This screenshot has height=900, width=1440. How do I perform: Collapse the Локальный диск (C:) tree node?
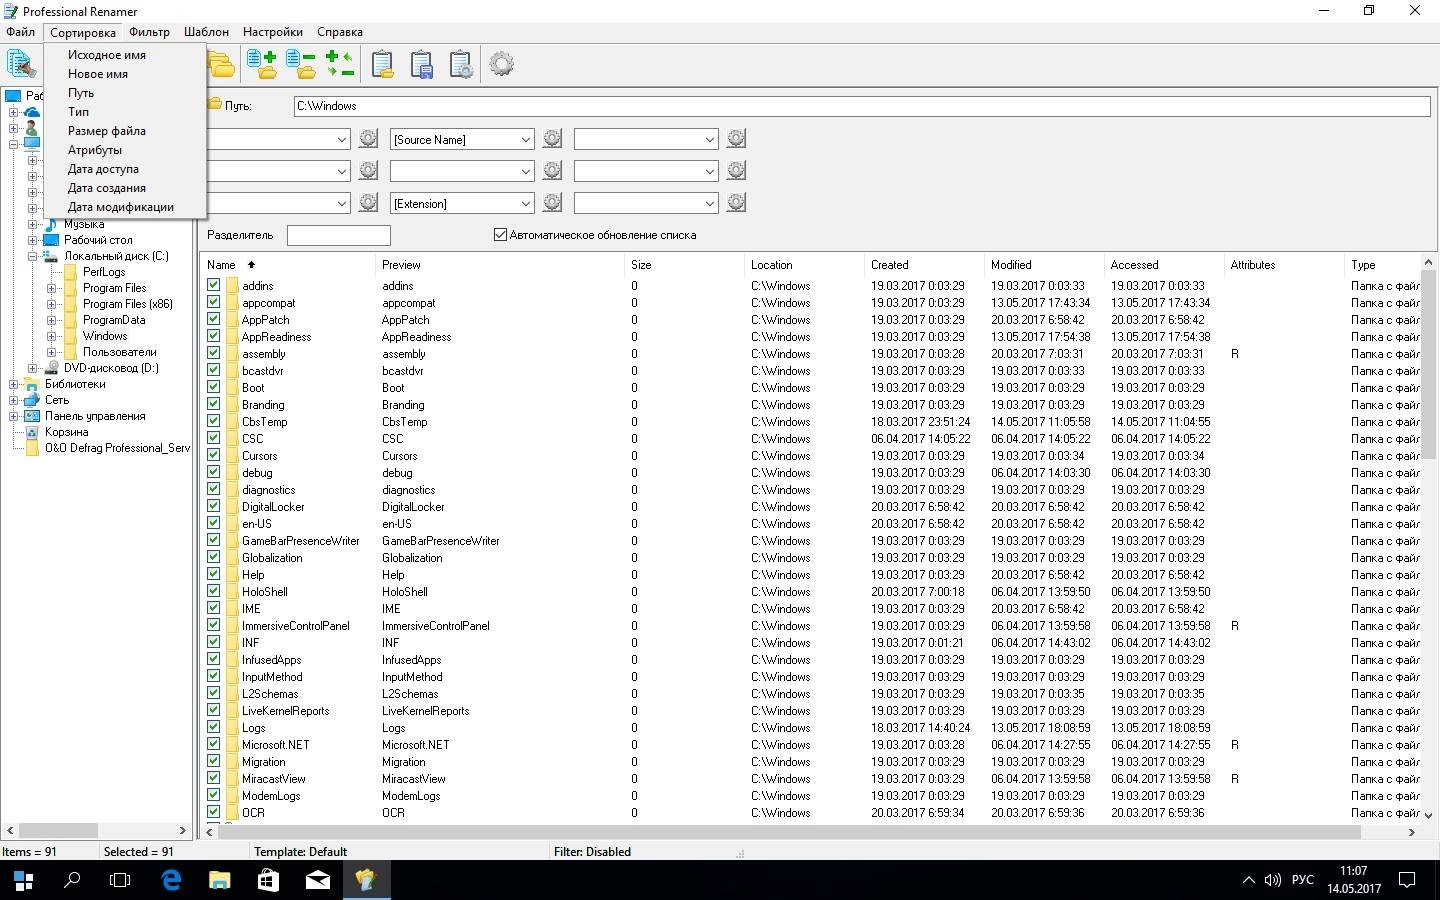[32, 256]
